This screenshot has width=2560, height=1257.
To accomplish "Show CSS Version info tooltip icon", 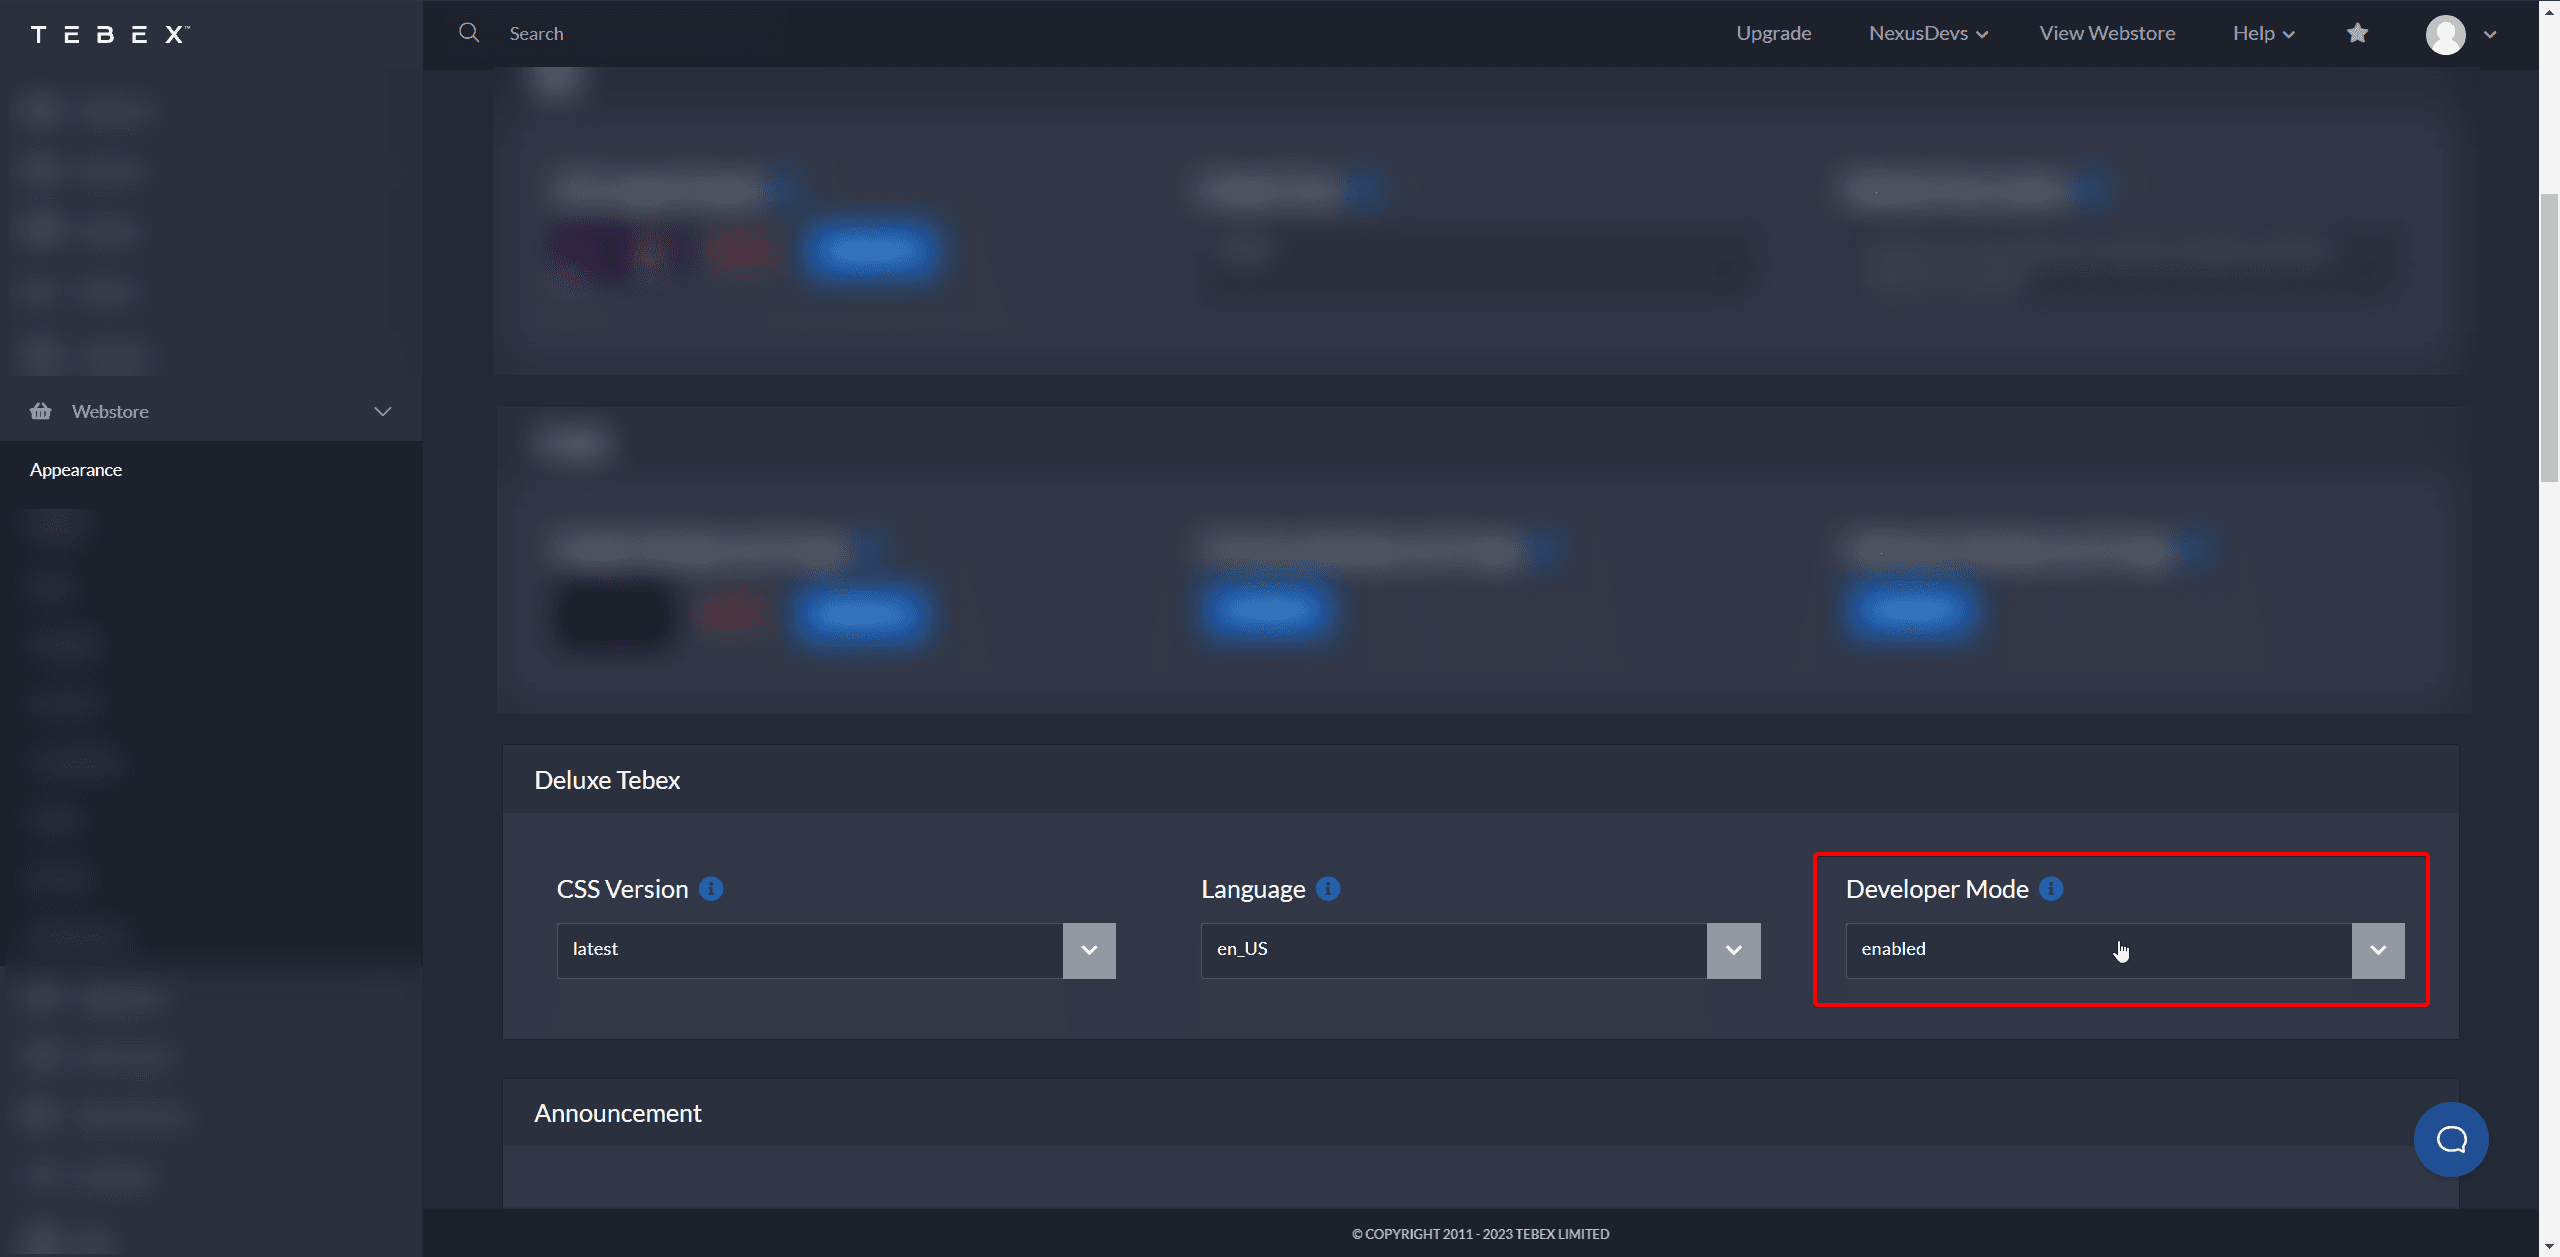I will pyautogui.click(x=711, y=888).
